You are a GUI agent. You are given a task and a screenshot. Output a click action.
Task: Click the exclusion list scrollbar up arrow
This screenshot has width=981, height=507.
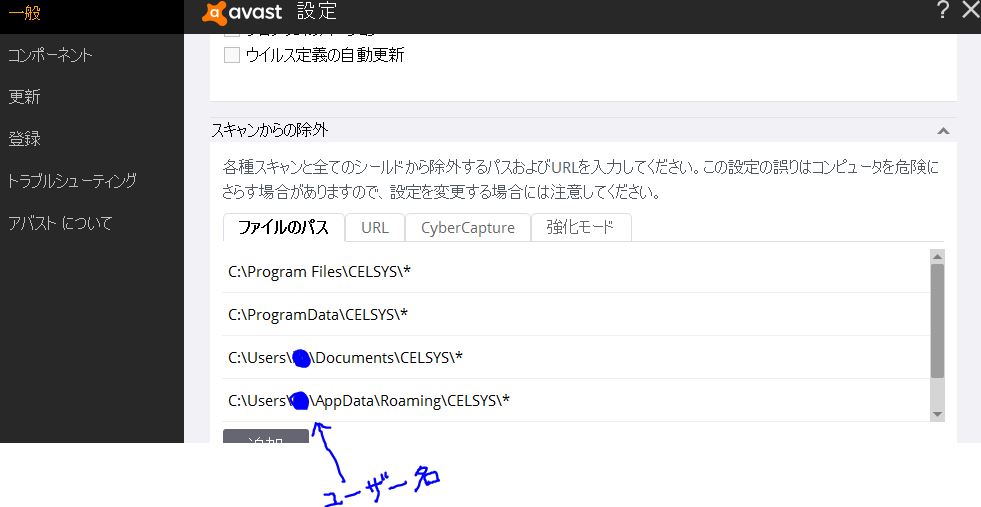(937, 256)
